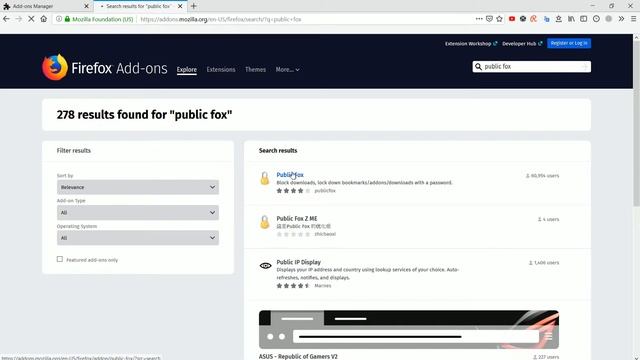This screenshot has width=640, height=360.
Task: Open the Sort by Relevance dropdown
Action: (138, 187)
